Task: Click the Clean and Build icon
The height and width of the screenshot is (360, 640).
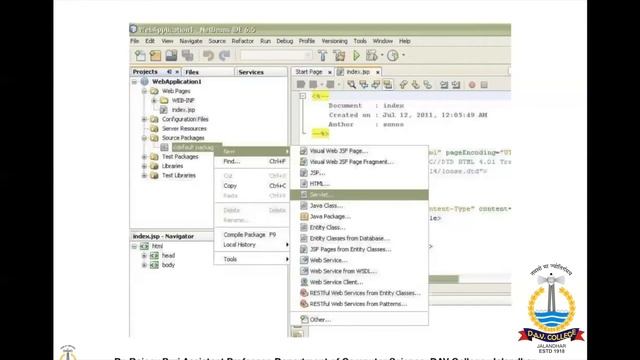Action: [x=339, y=56]
